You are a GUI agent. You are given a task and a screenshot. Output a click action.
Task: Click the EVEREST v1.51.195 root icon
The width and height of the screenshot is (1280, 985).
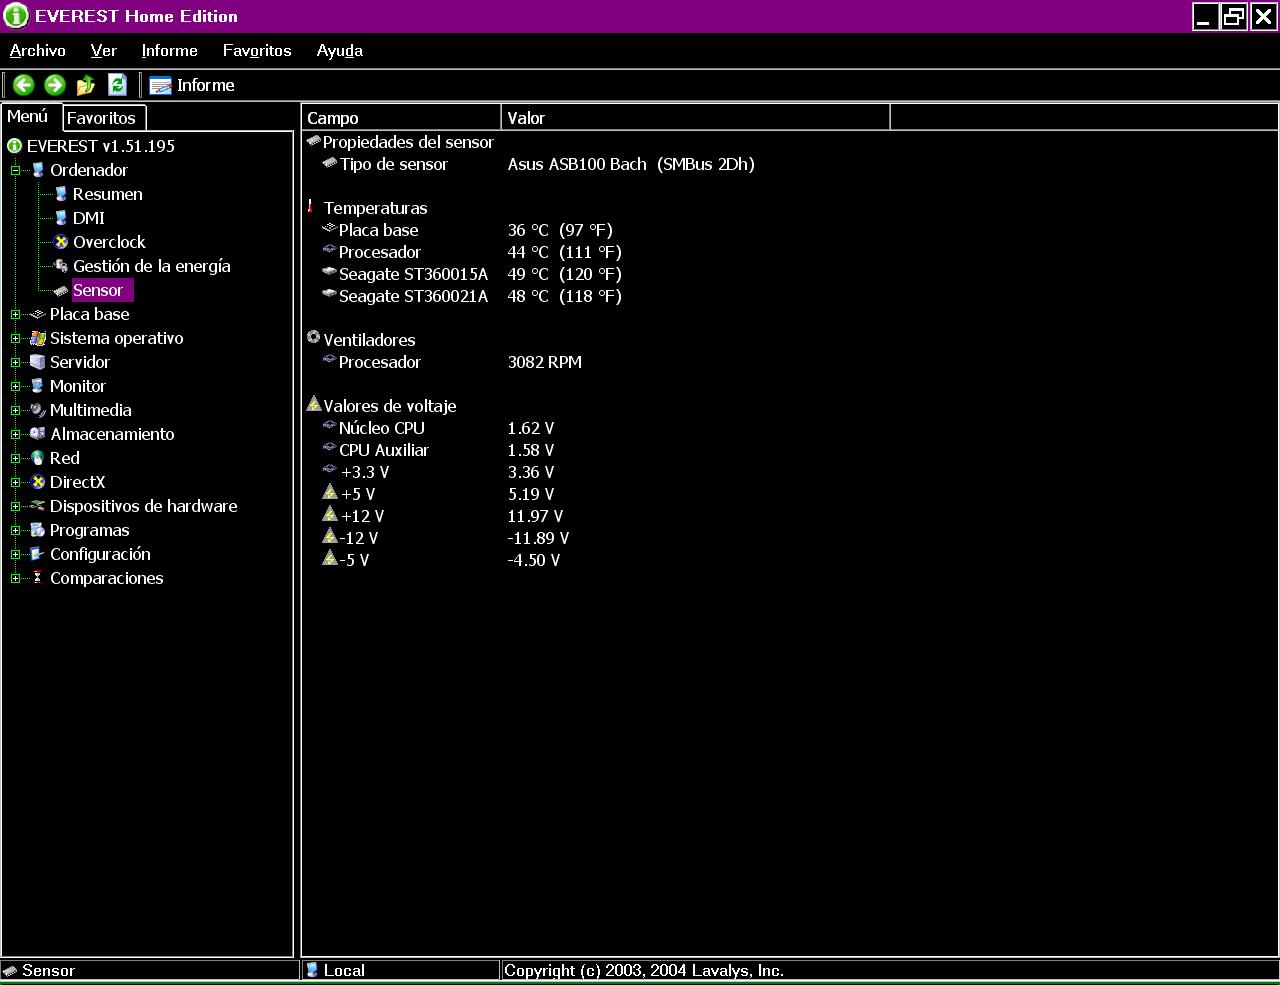tap(14, 146)
